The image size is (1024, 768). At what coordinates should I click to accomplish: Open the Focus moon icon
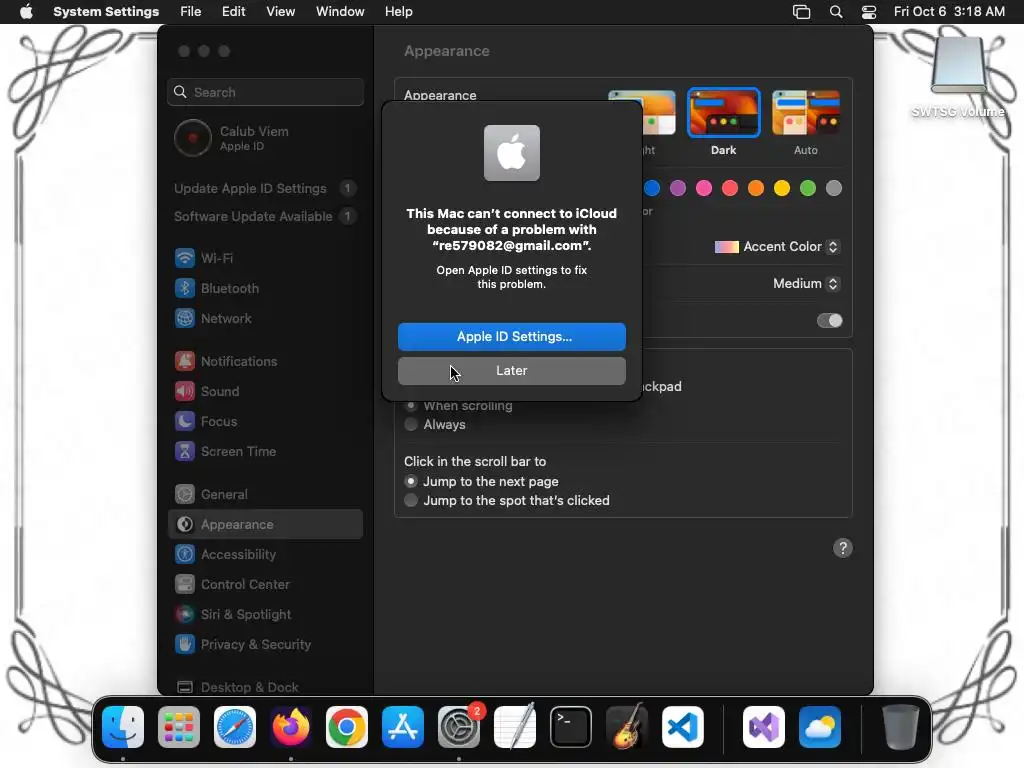click(185, 421)
